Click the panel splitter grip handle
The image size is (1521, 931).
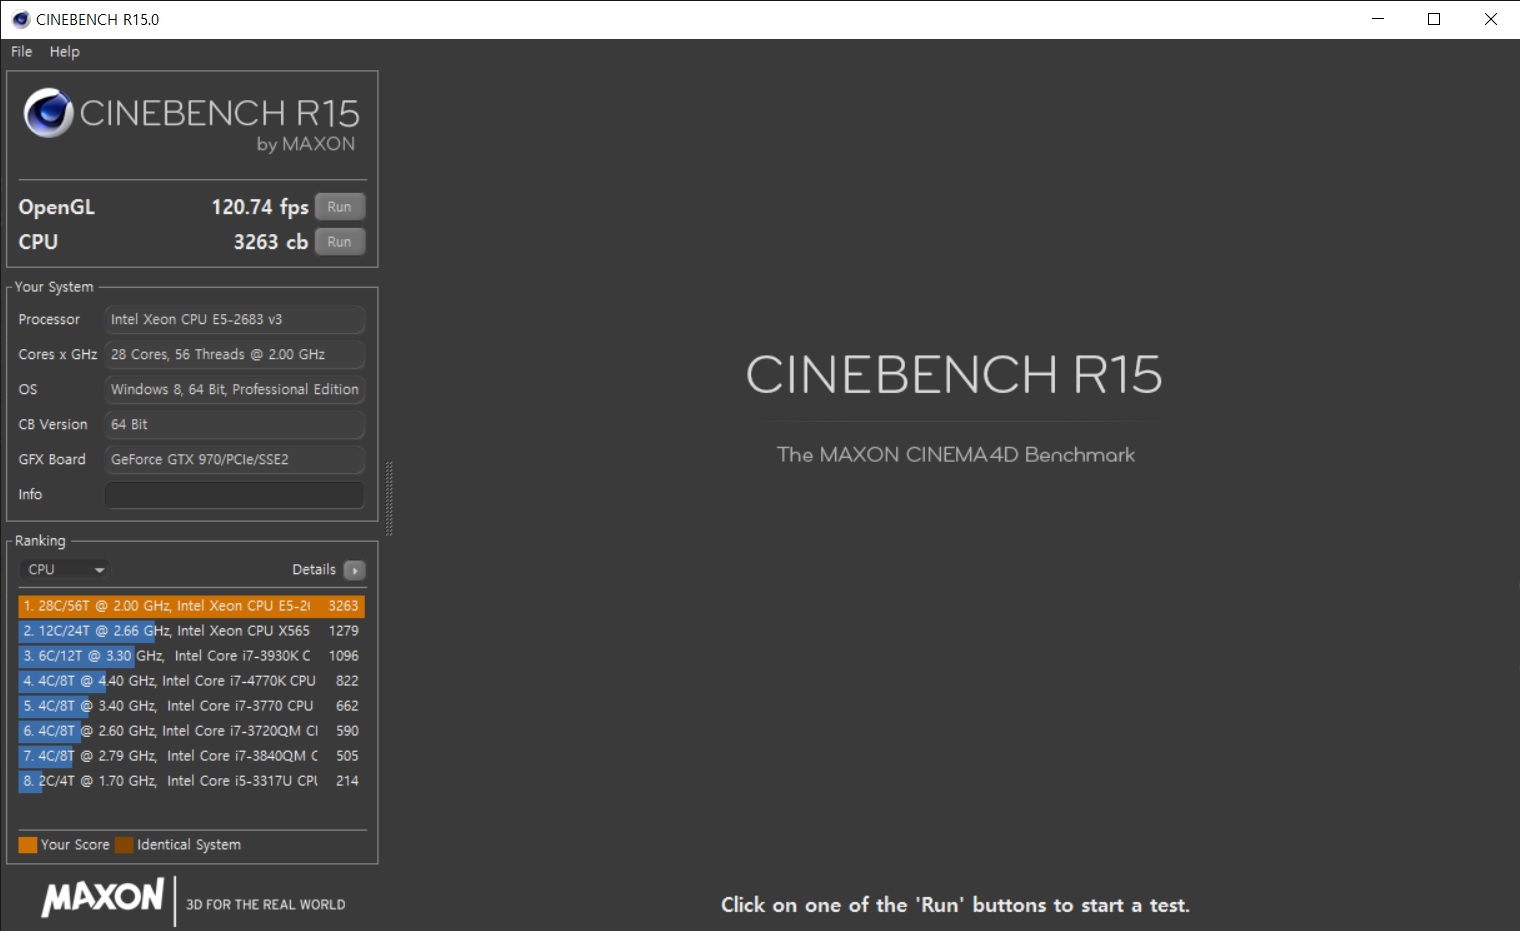point(389,499)
